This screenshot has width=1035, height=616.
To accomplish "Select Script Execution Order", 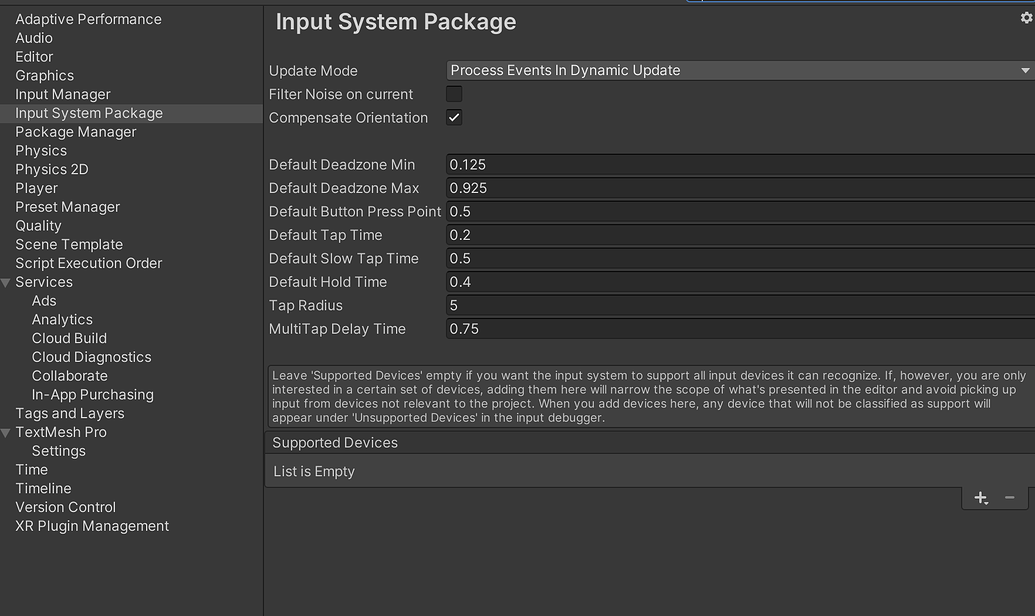I will click(89, 263).
